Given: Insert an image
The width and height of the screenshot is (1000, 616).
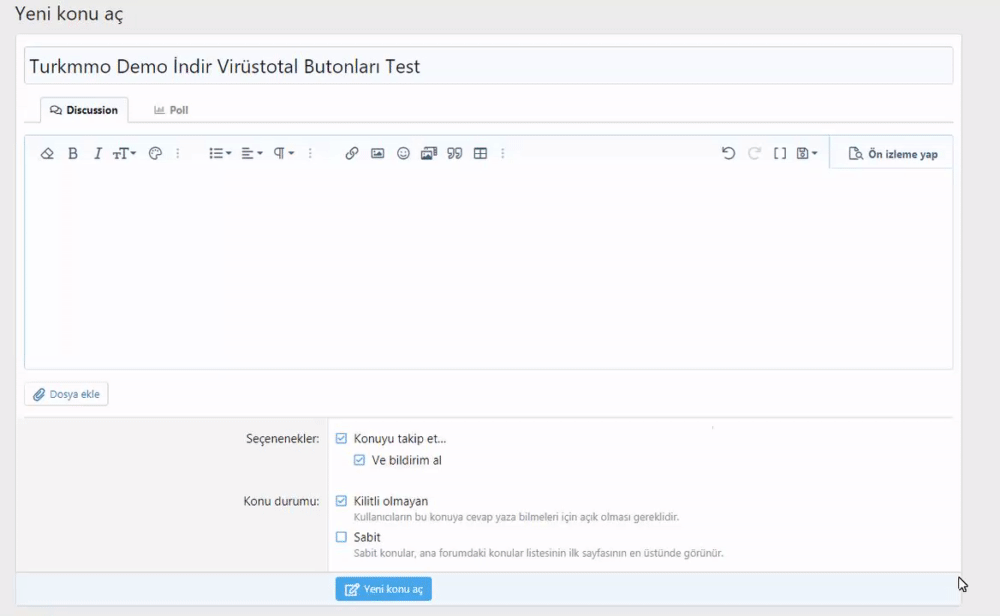Looking at the screenshot, I should [378, 154].
